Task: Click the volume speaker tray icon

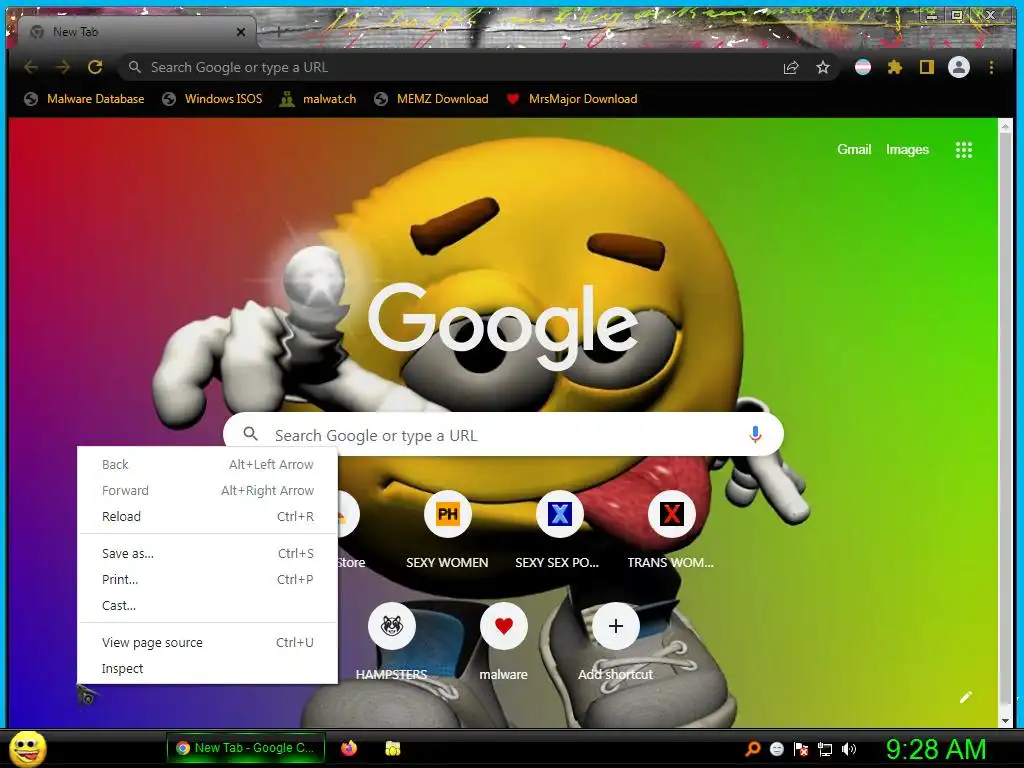Action: pos(849,749)
